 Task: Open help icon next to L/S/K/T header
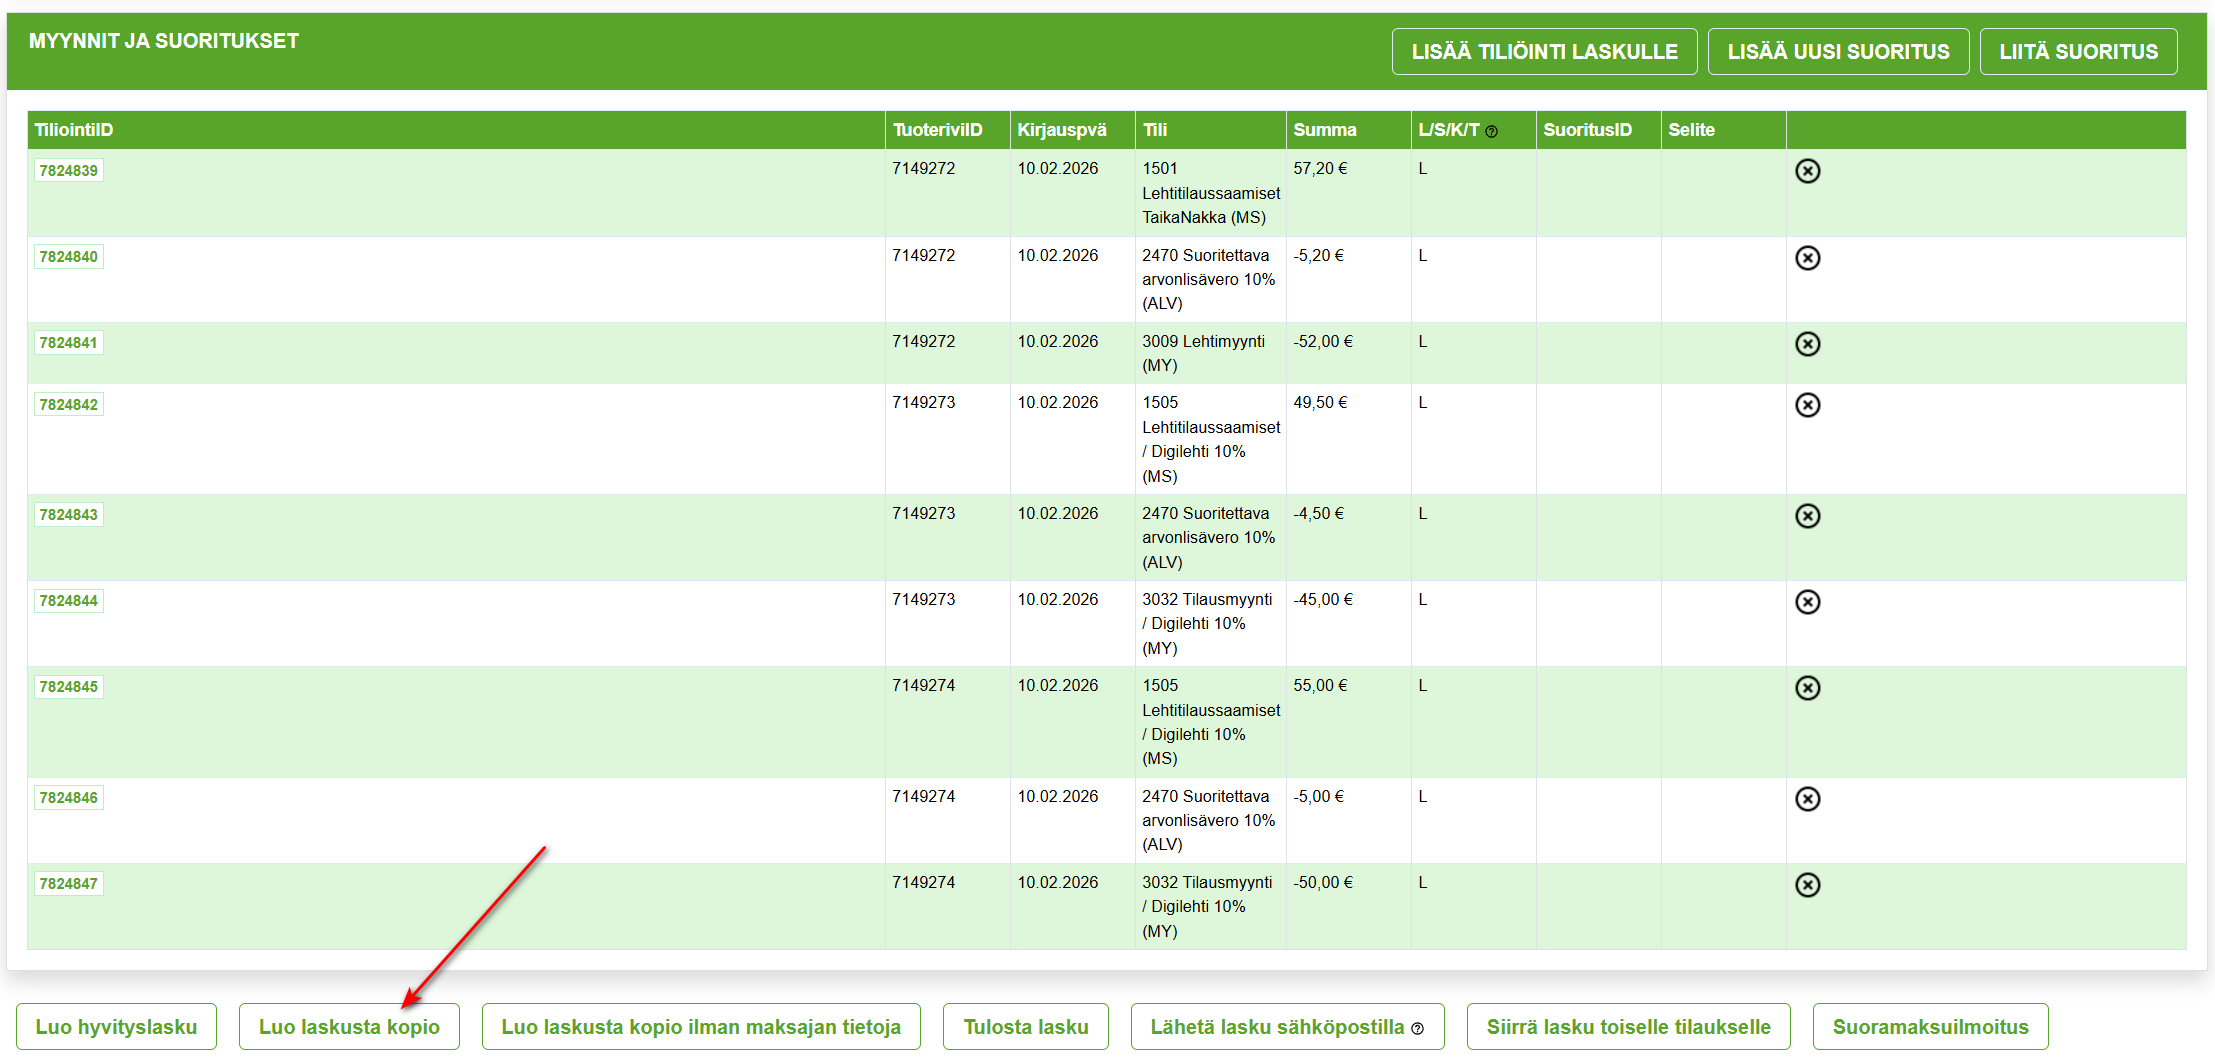click(x=1491, y=131)
